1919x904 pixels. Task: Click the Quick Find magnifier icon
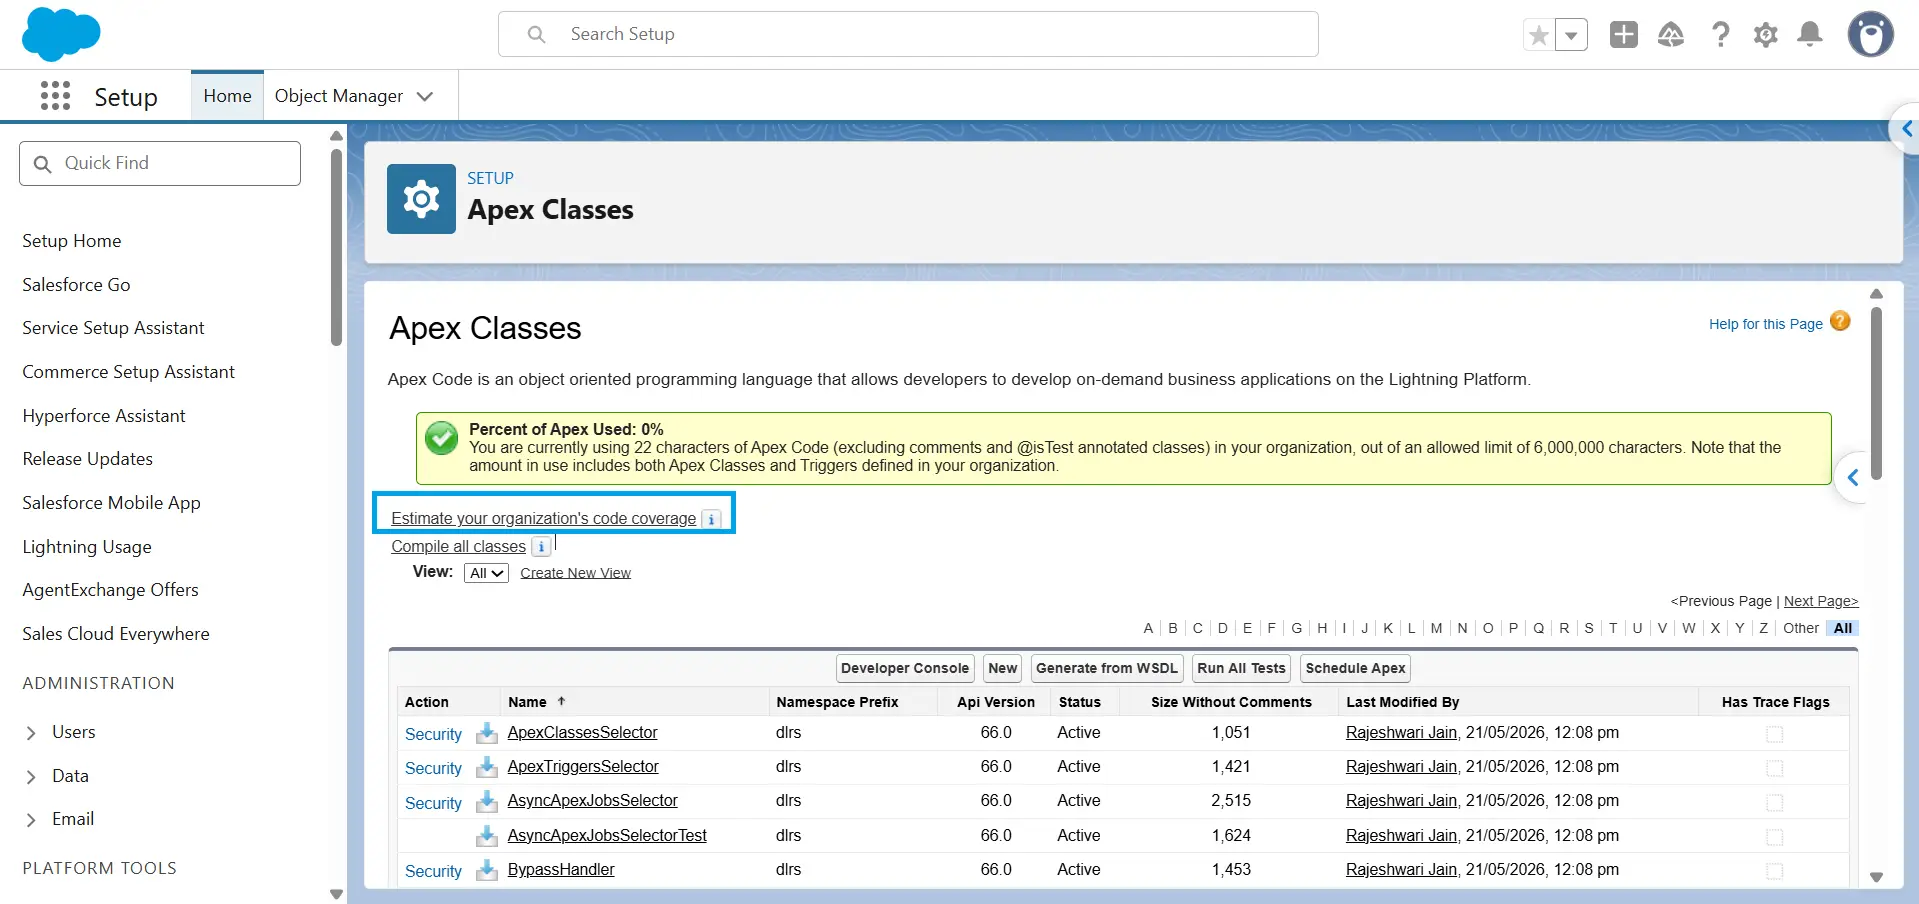[x=42, y=164]
